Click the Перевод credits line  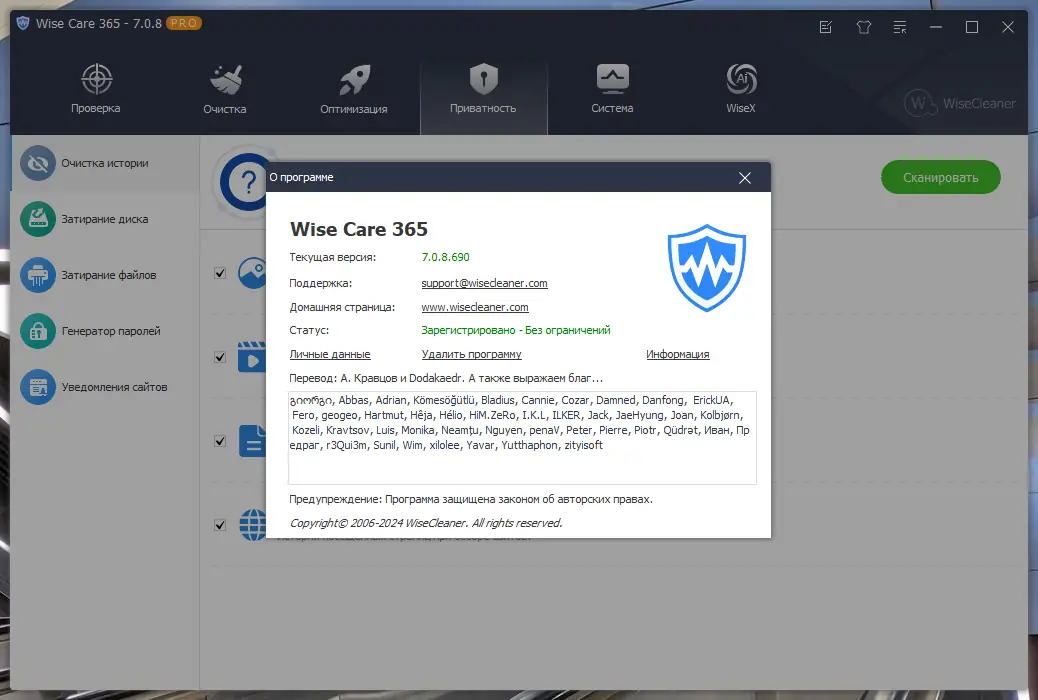[x=446, y=378]
